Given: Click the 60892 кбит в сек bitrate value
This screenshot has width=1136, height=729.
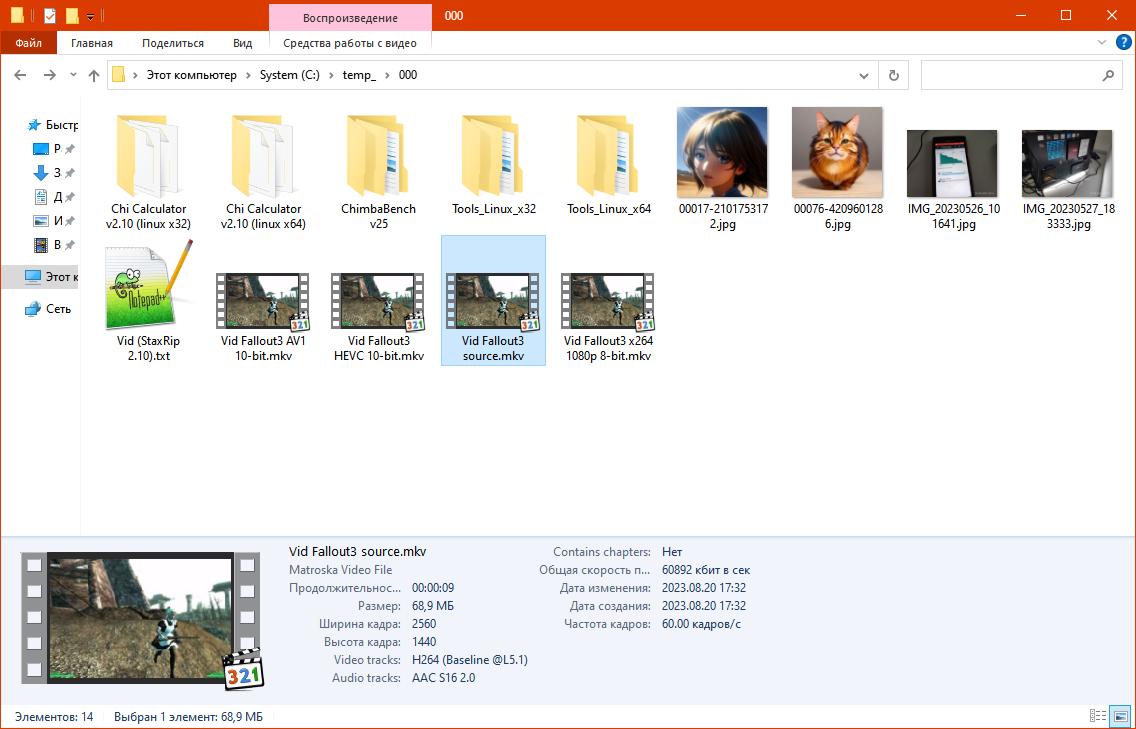Looking at the screenshot, I should click(x=706, y=570).
